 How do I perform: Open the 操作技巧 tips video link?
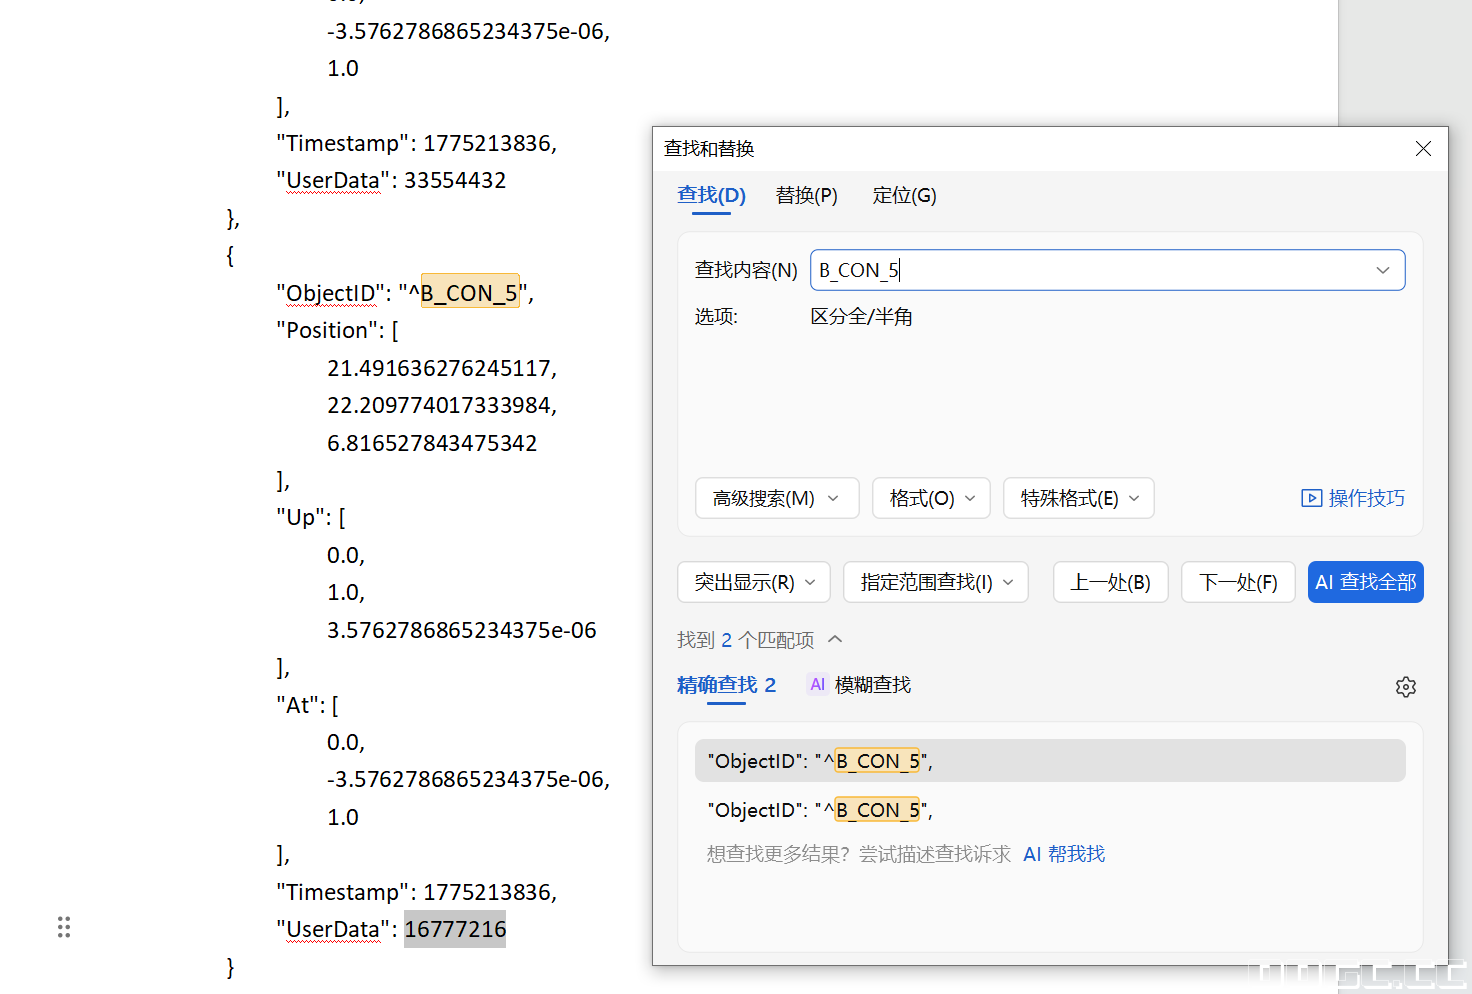(x=1353, y=498)
